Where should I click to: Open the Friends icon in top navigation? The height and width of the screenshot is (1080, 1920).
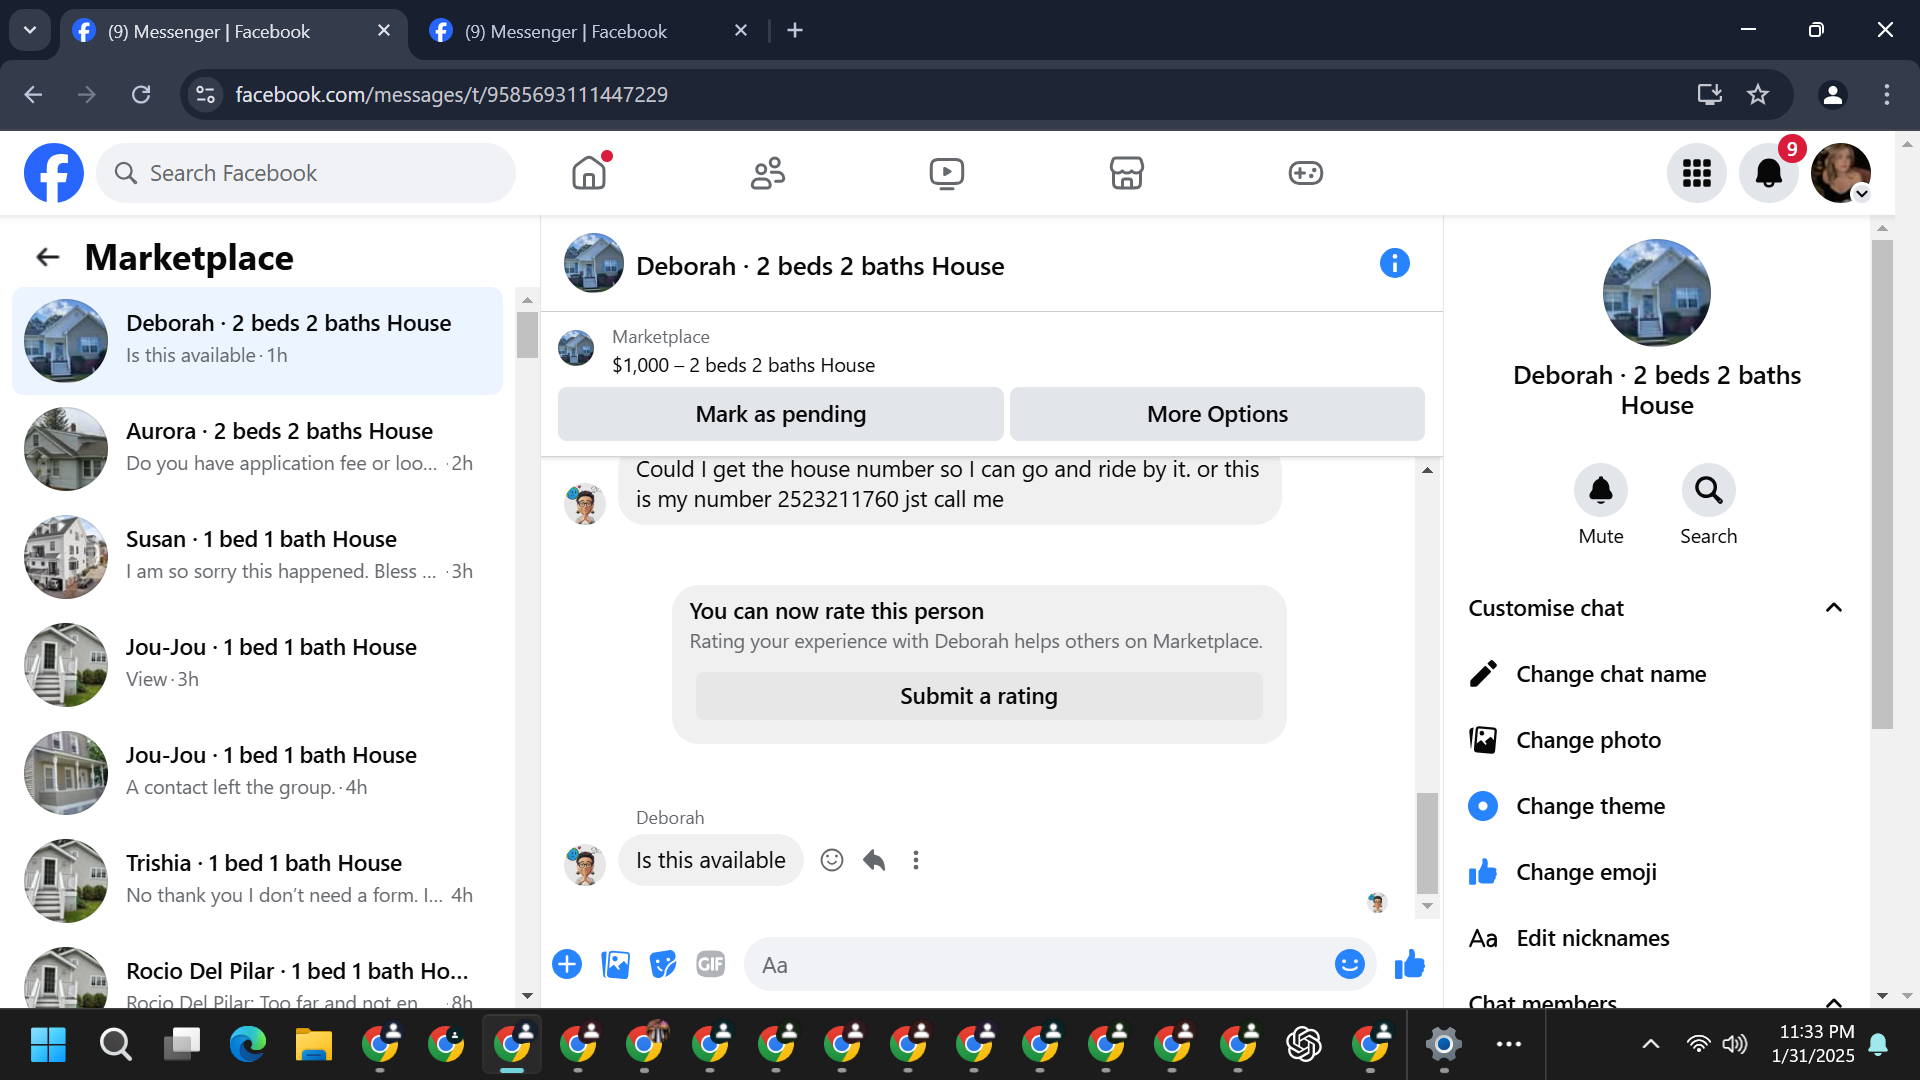(x=768, y=173)
